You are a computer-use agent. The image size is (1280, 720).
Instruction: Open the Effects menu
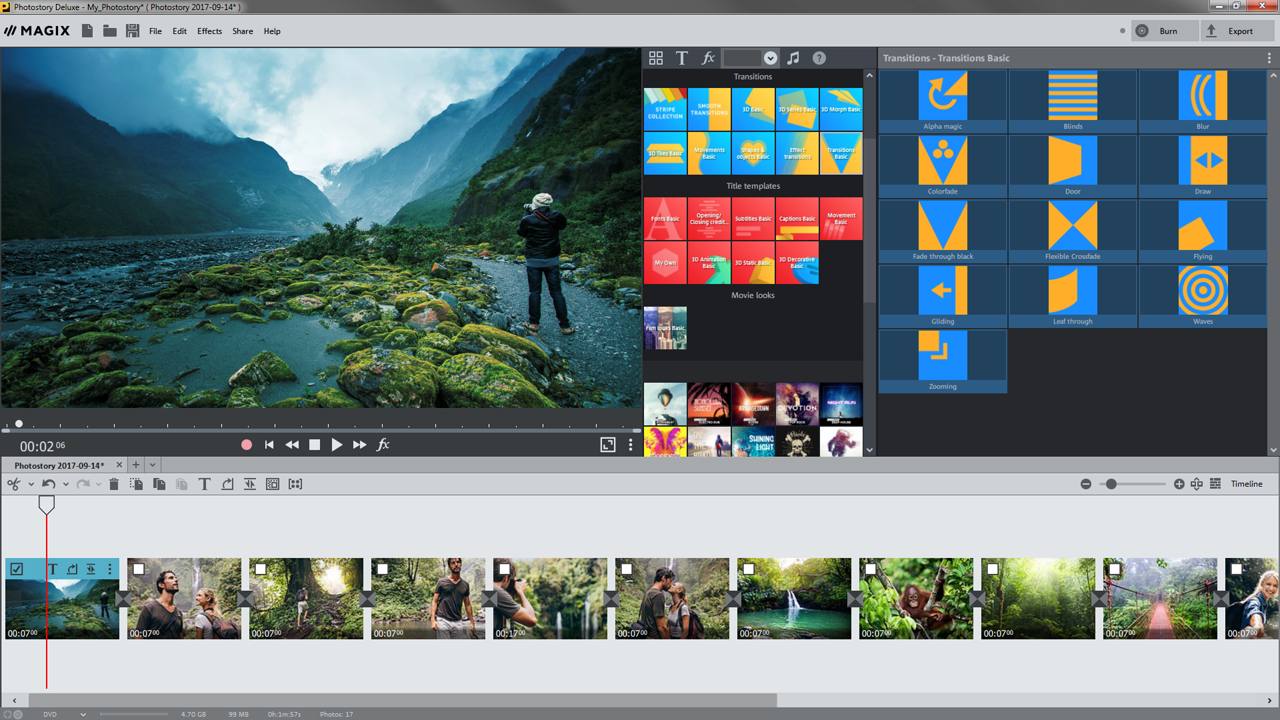pyautogui.click(x=209, y=31)
